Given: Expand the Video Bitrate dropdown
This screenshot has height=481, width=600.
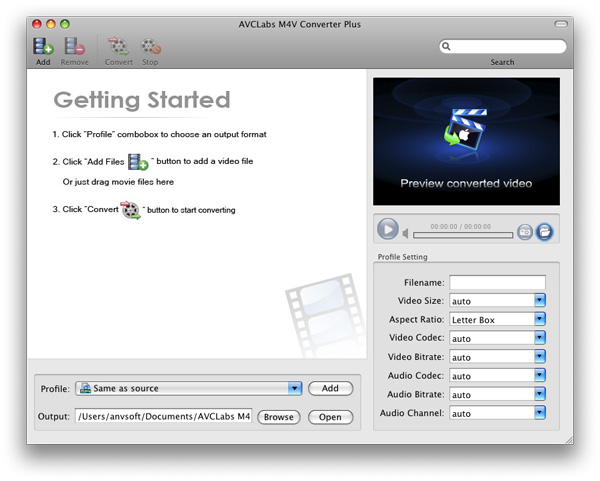Looking at the screenshot, I should pos(540,357).
